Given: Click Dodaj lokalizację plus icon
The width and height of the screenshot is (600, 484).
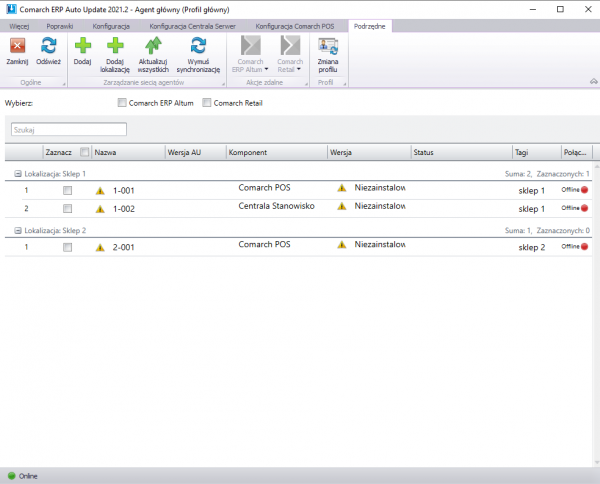Looking at the screenshot, I should tap(115, 46).
